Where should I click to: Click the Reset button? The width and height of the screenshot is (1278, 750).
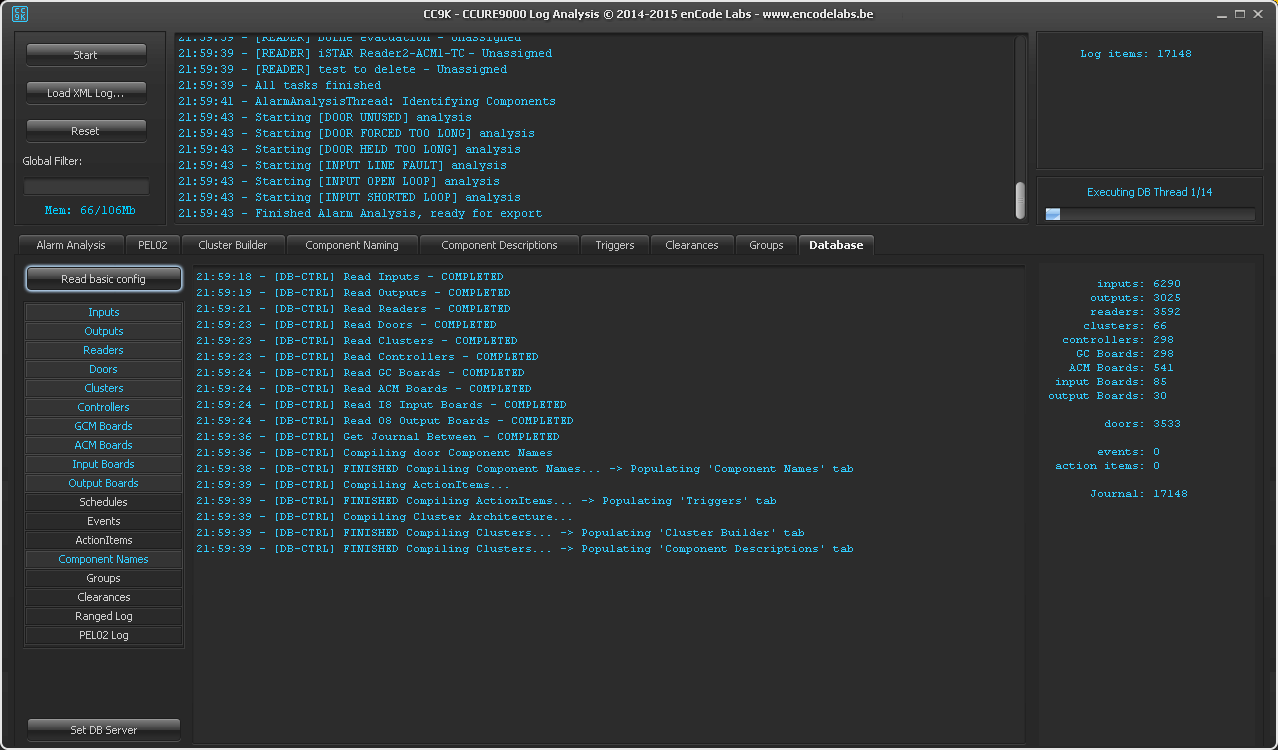(86, 131)
